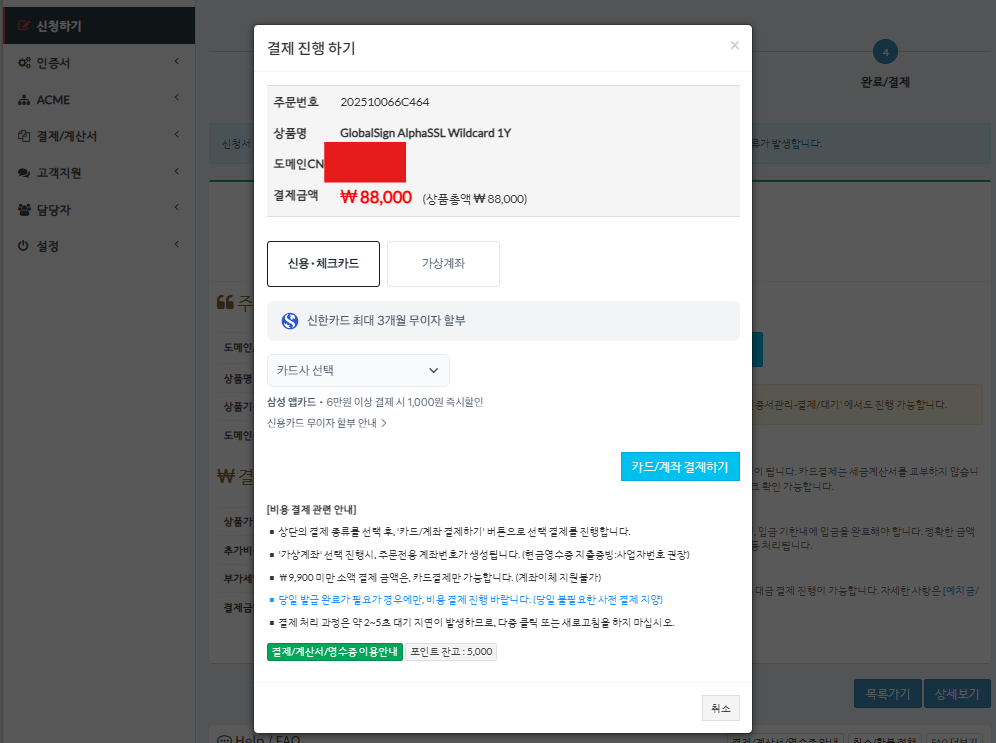
Task: Click the 취소 button
Action: point(721,708)
